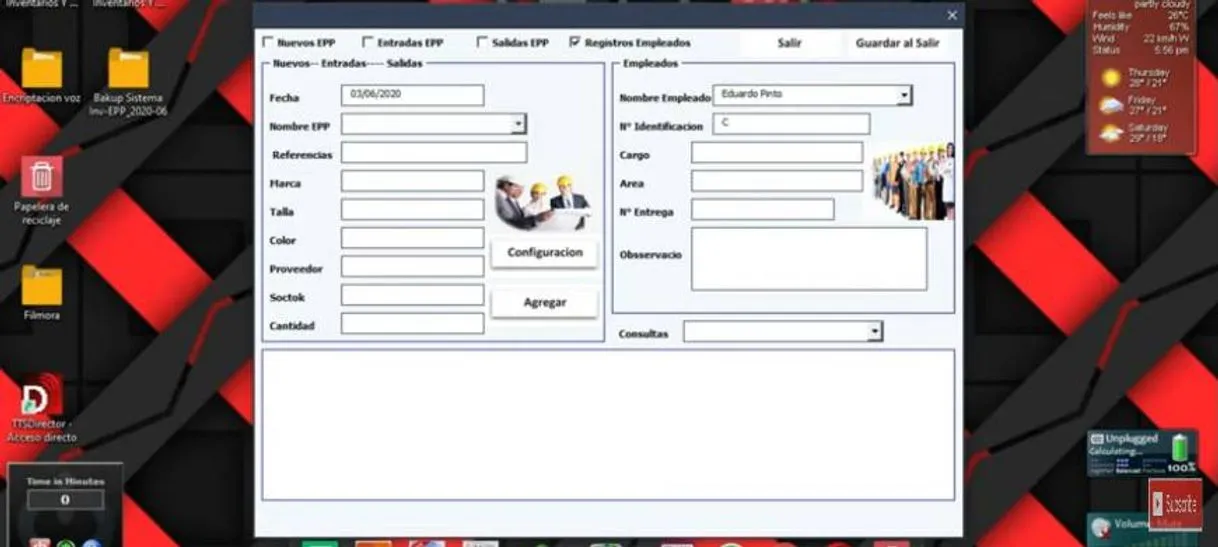The image size is (1218, 547).
Task: Focus the Fecha field showing 03/06/2020
Action: pyautogui.click(x=412, y=95)
